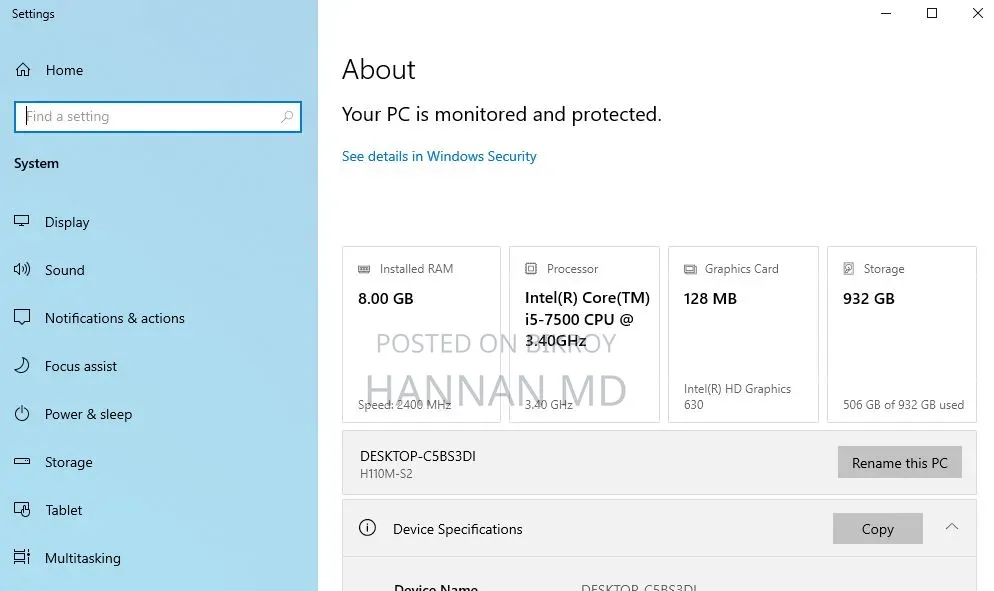
Task: Collapse the Device Specifications section
Action: [952, 527]
